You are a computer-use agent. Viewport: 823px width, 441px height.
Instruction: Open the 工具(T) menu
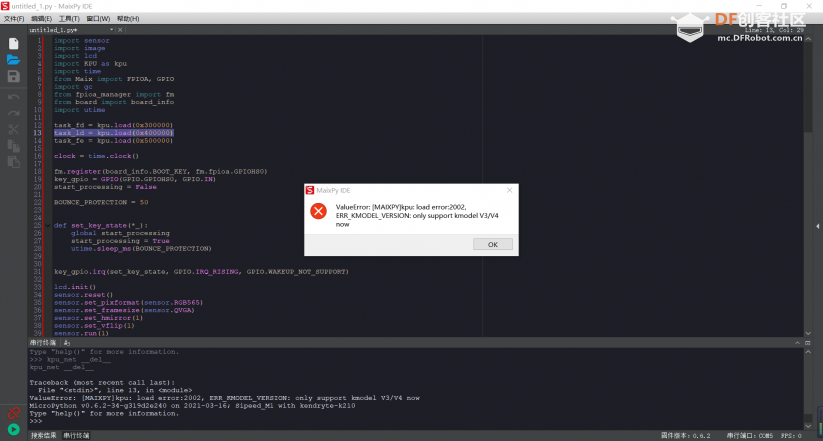[x=69, y=19]
